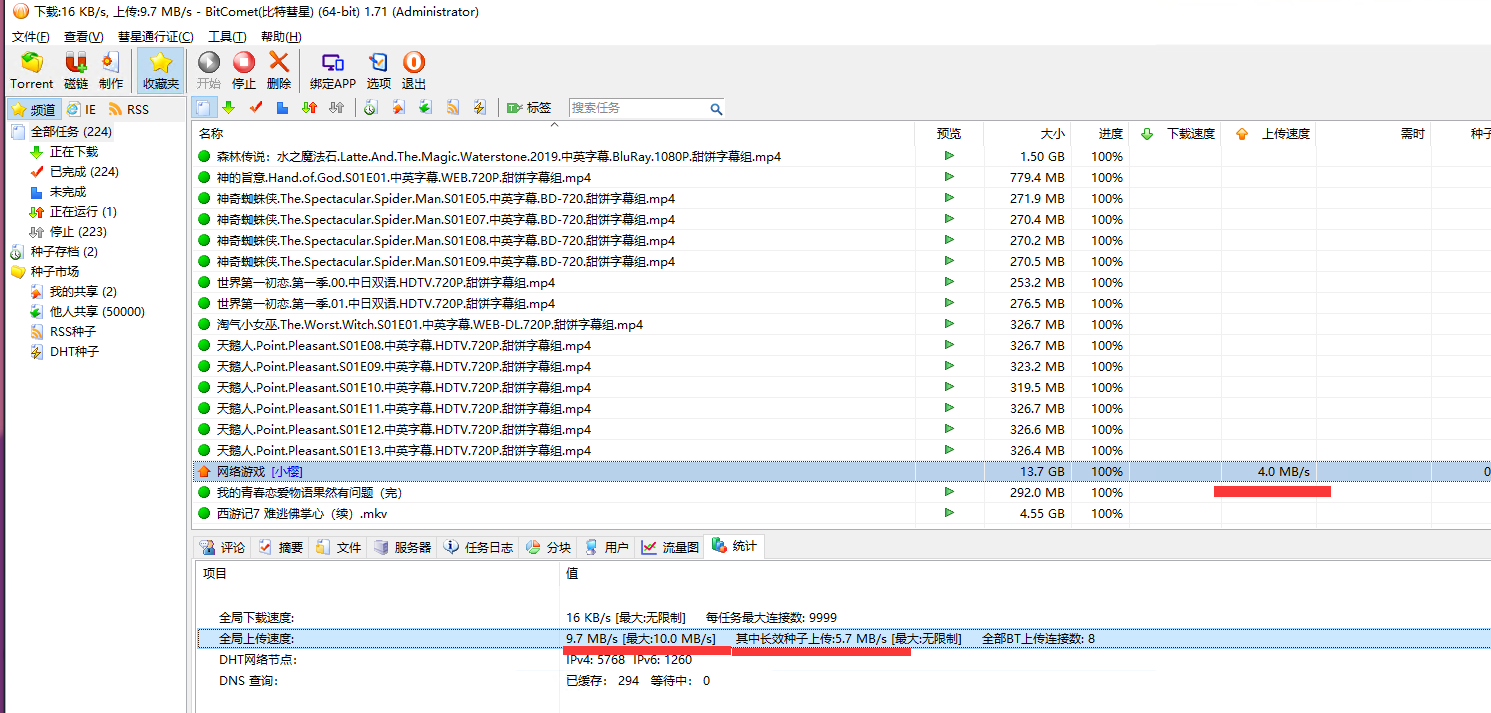
Task: Click the 停止 stop toolbar icon
Action: [x=244, y=71]
